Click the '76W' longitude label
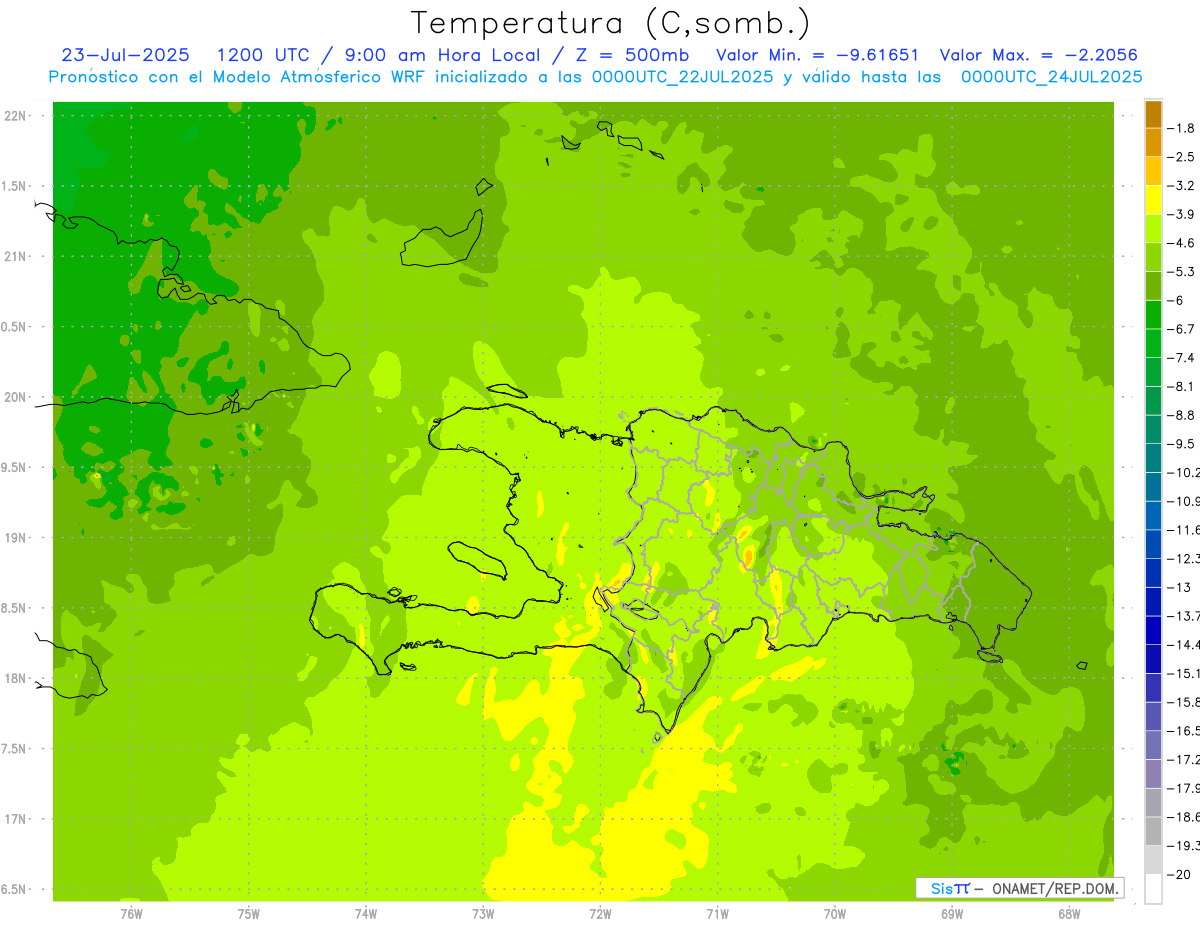Viewport: 1200px width, 927px height. tap(131, 913)
